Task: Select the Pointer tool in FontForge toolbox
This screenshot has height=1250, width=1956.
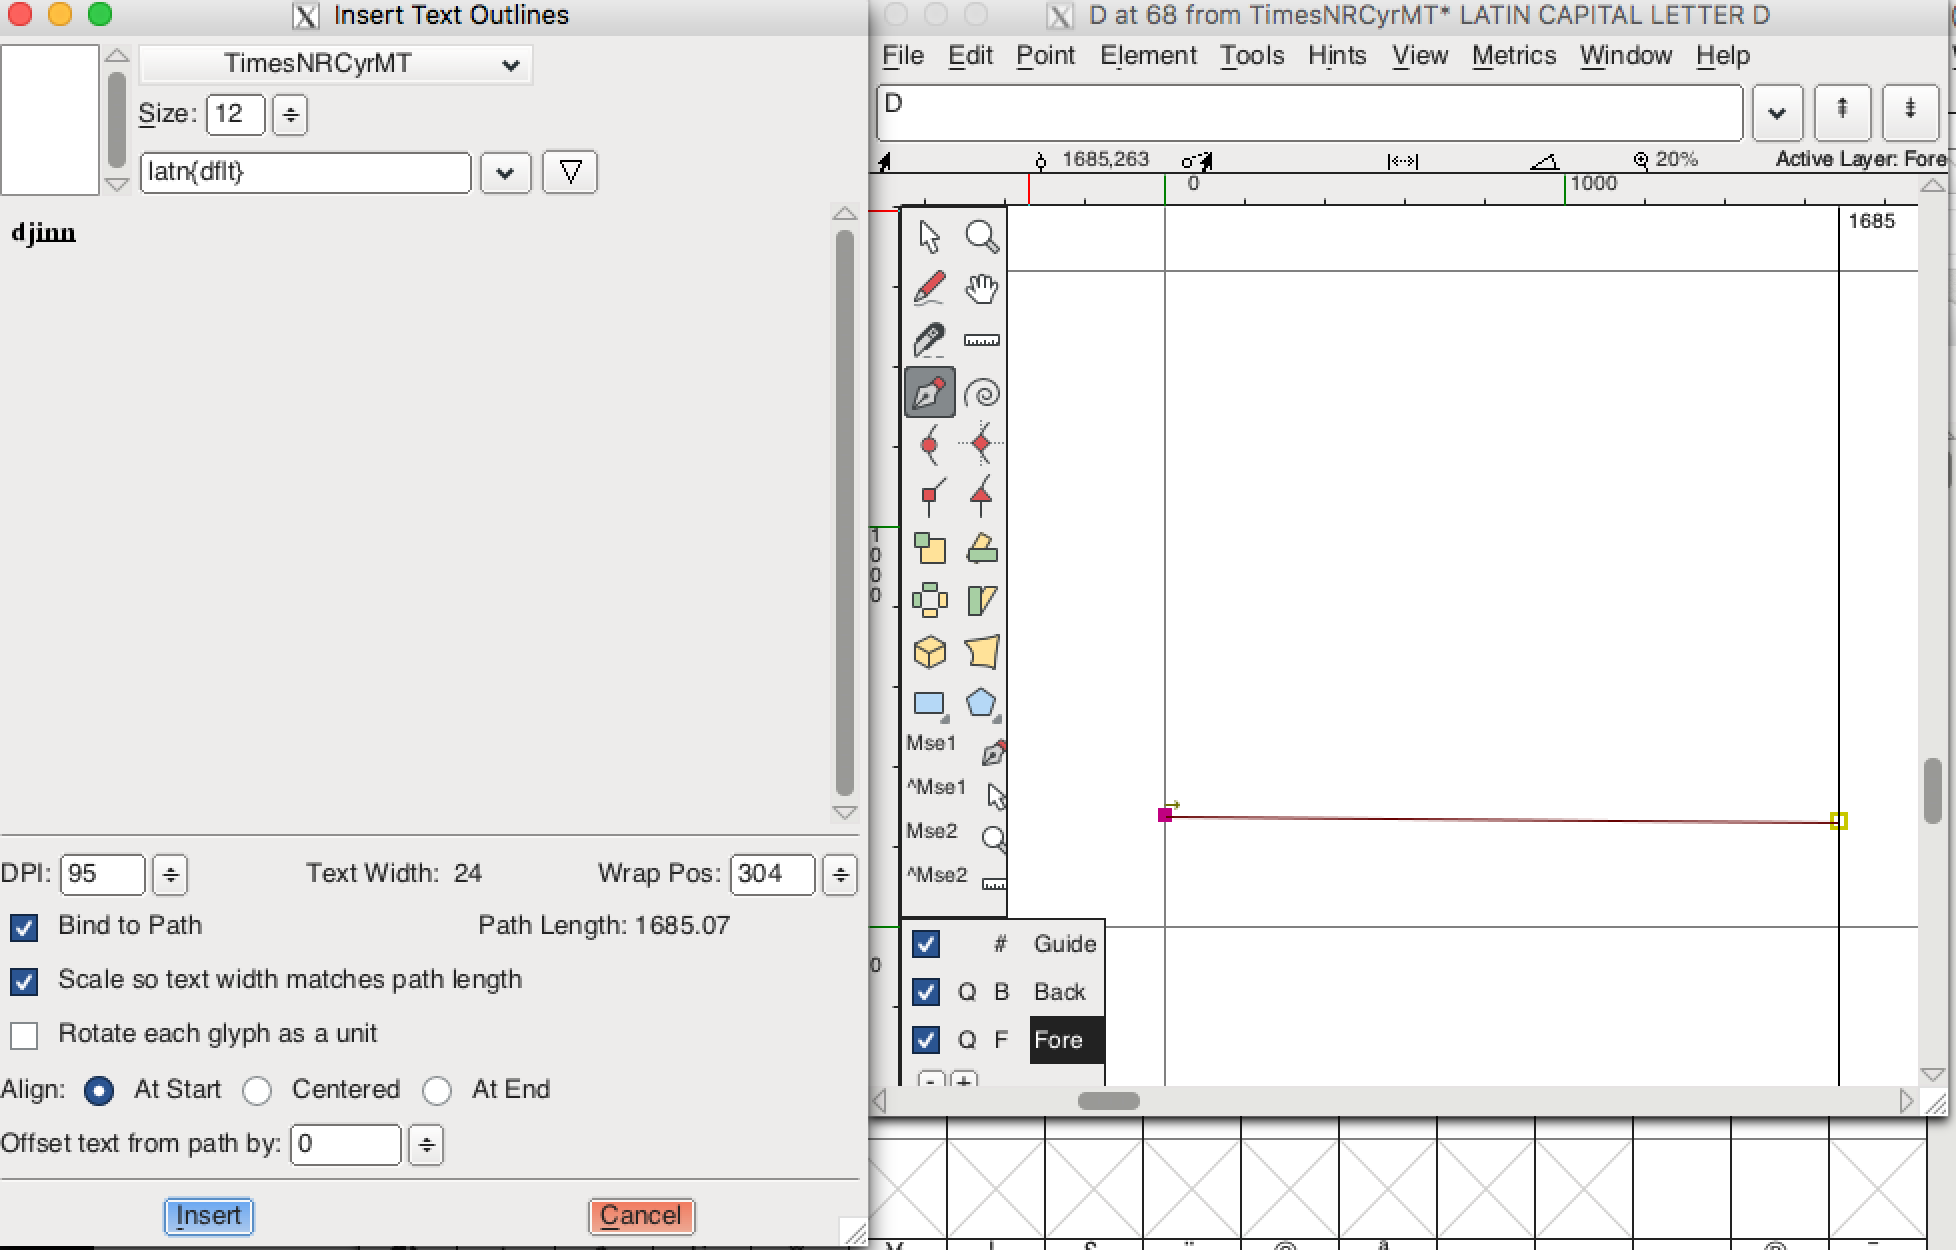Action: [929, 237]
